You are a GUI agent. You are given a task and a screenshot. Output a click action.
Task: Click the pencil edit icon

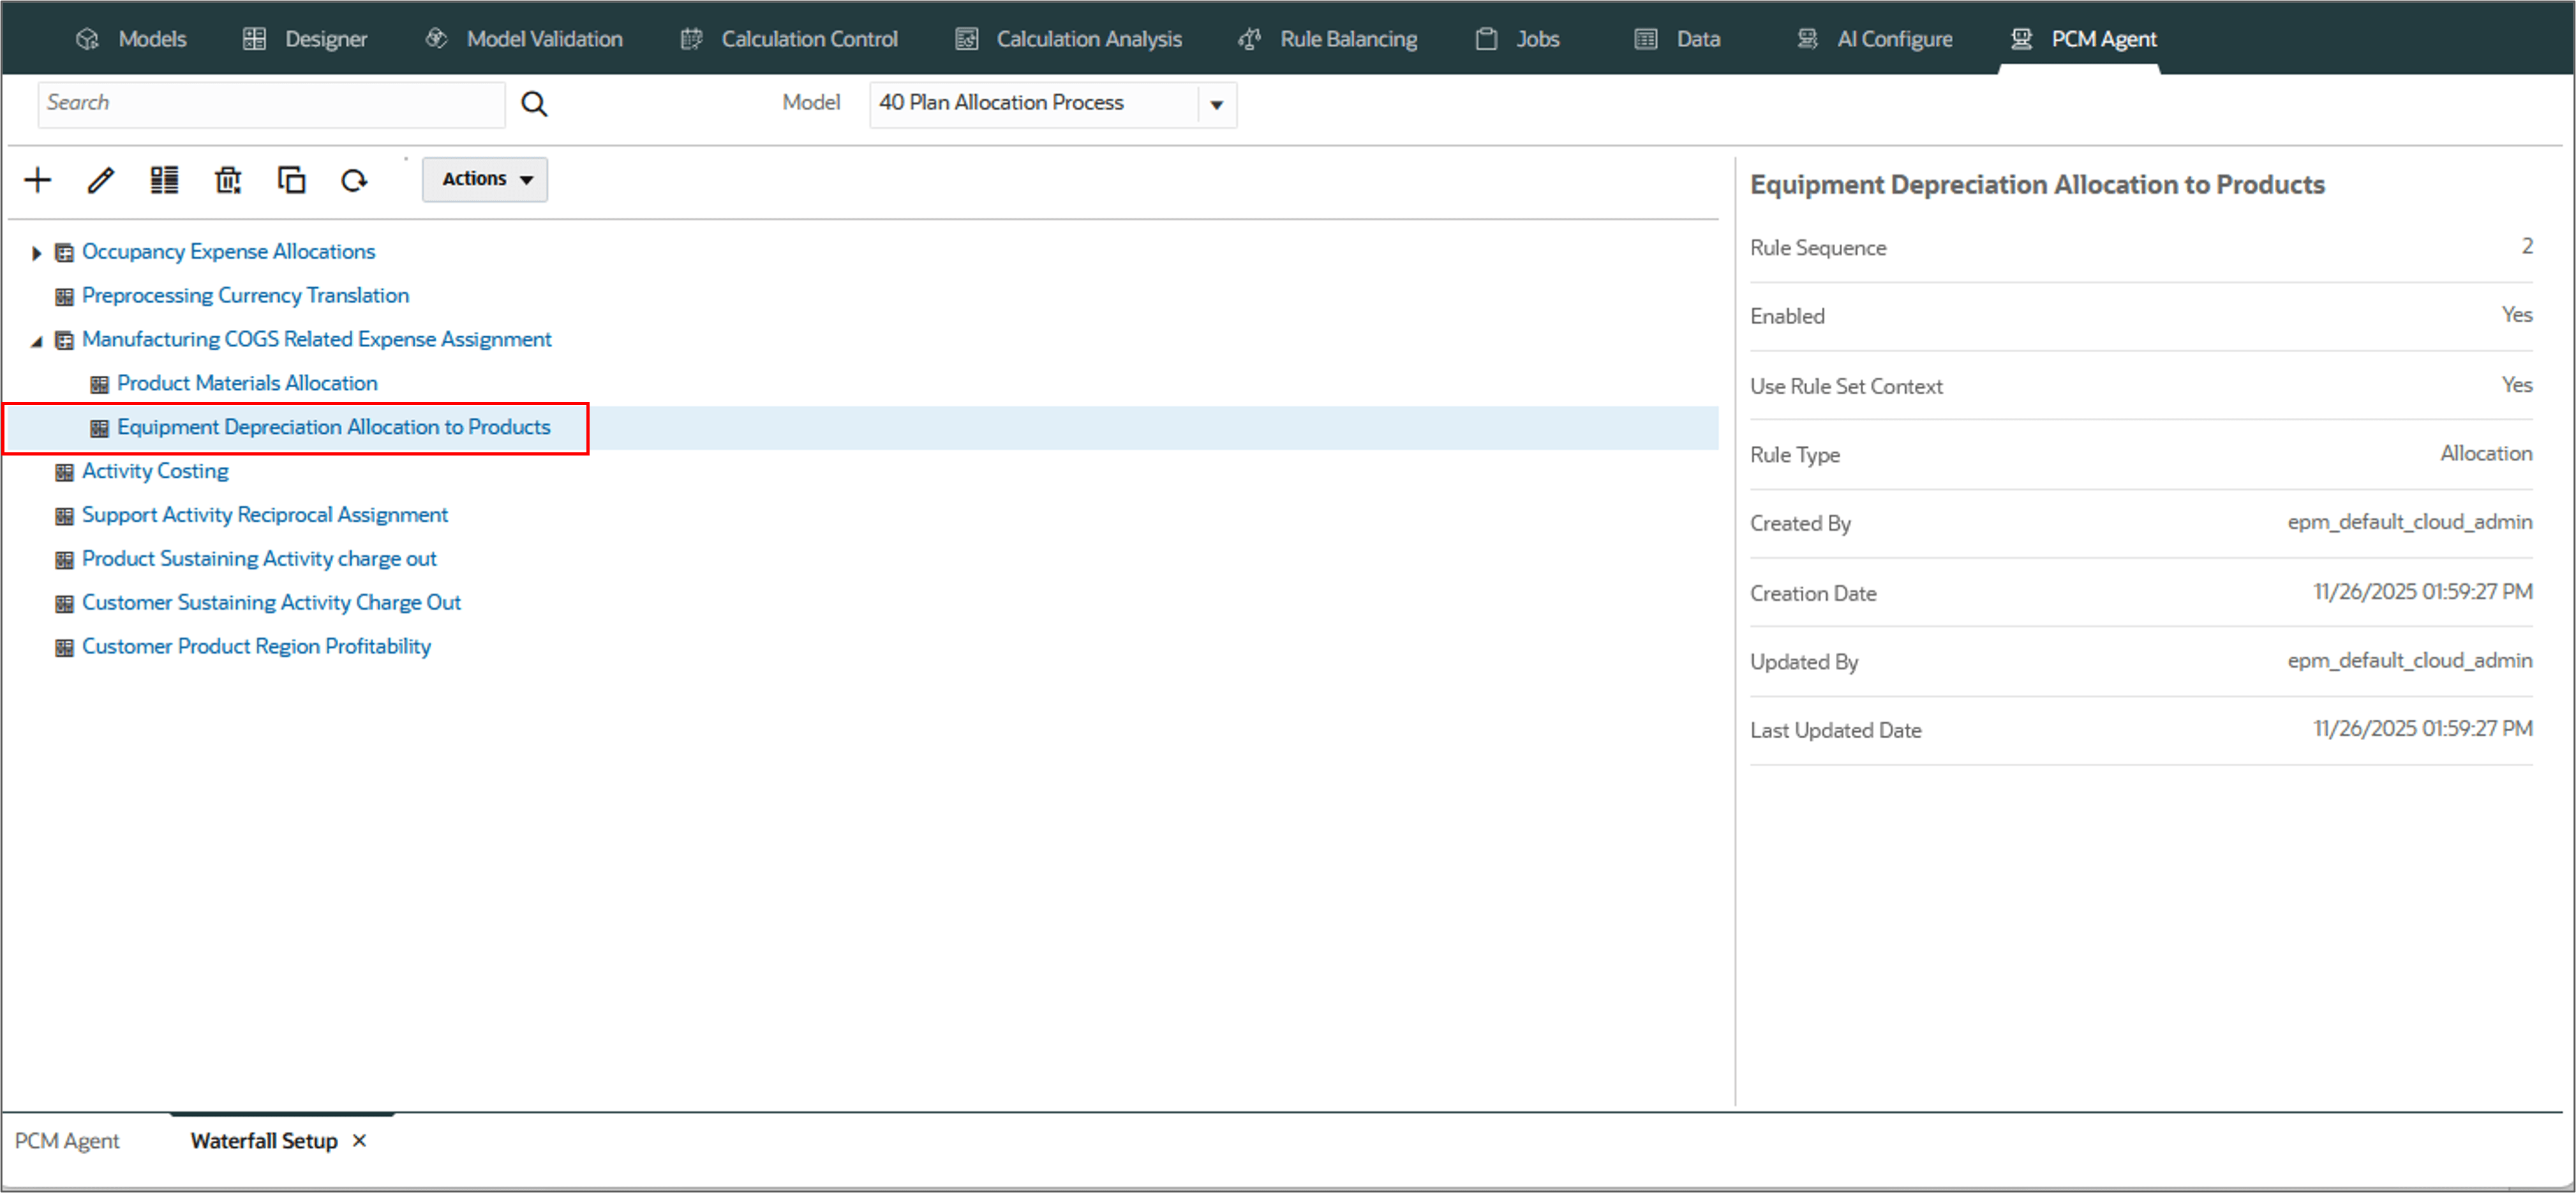(101, 180)
